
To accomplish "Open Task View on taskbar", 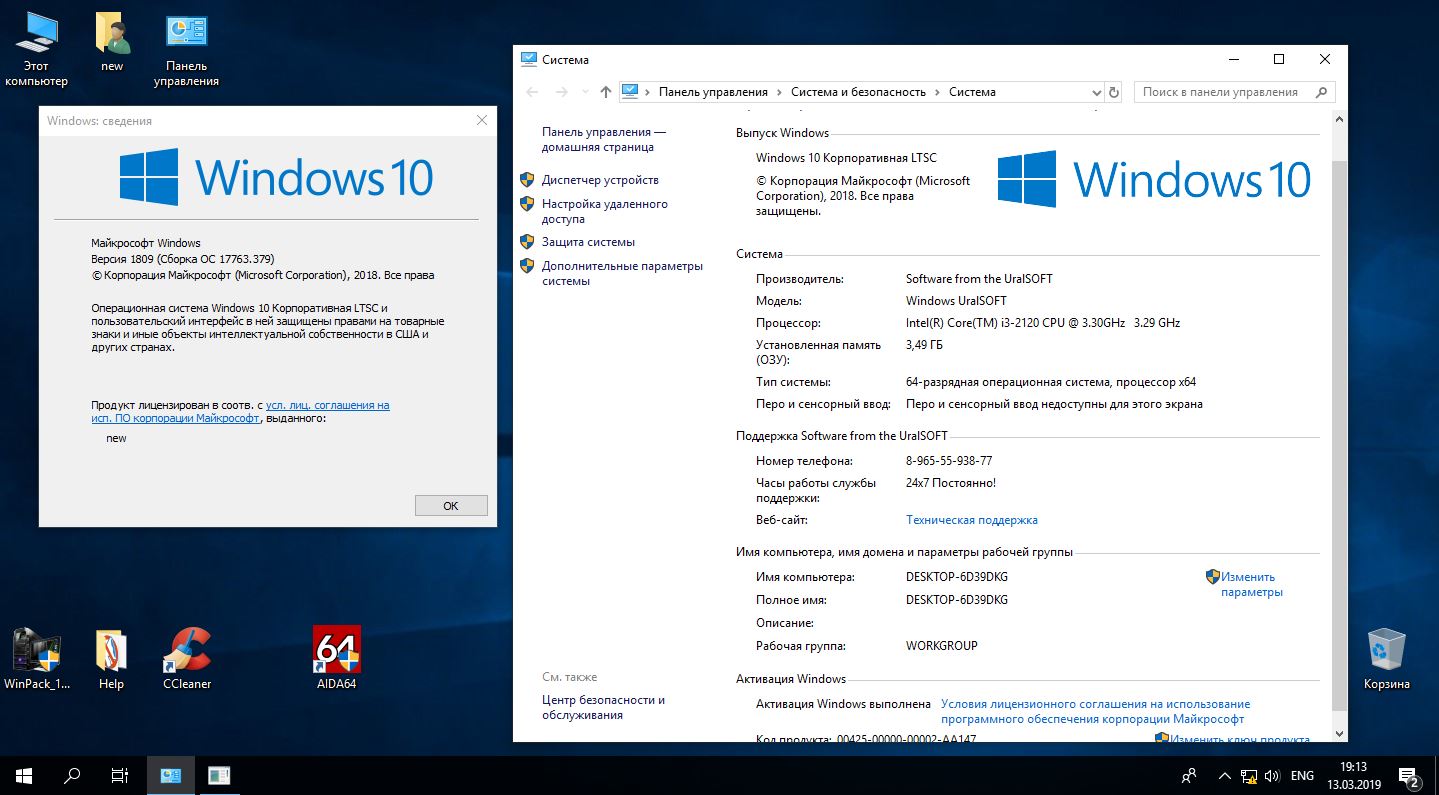I will pos(120,775).
